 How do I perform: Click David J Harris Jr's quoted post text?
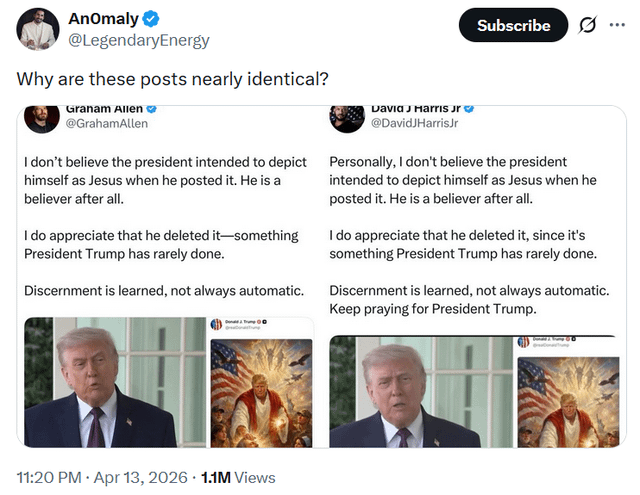470,234
